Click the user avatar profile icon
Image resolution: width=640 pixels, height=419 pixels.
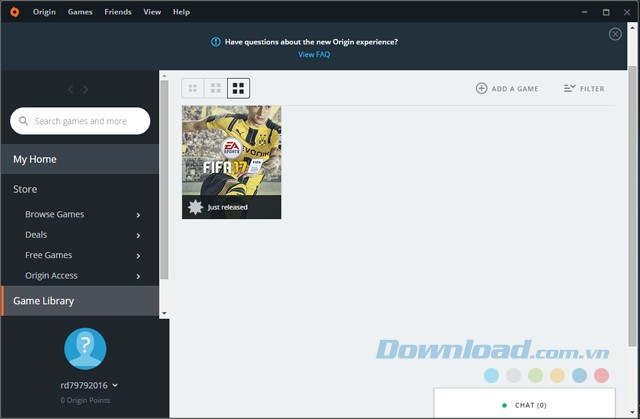pos(85,348)
